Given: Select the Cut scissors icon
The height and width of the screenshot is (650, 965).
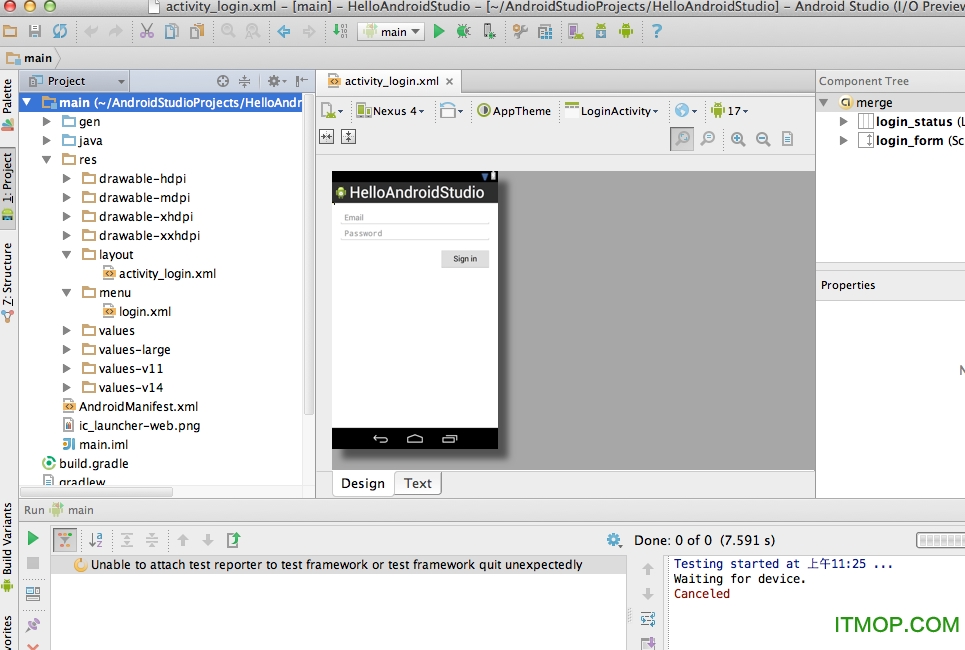Looking at the screenshot, I should [147, 31].
